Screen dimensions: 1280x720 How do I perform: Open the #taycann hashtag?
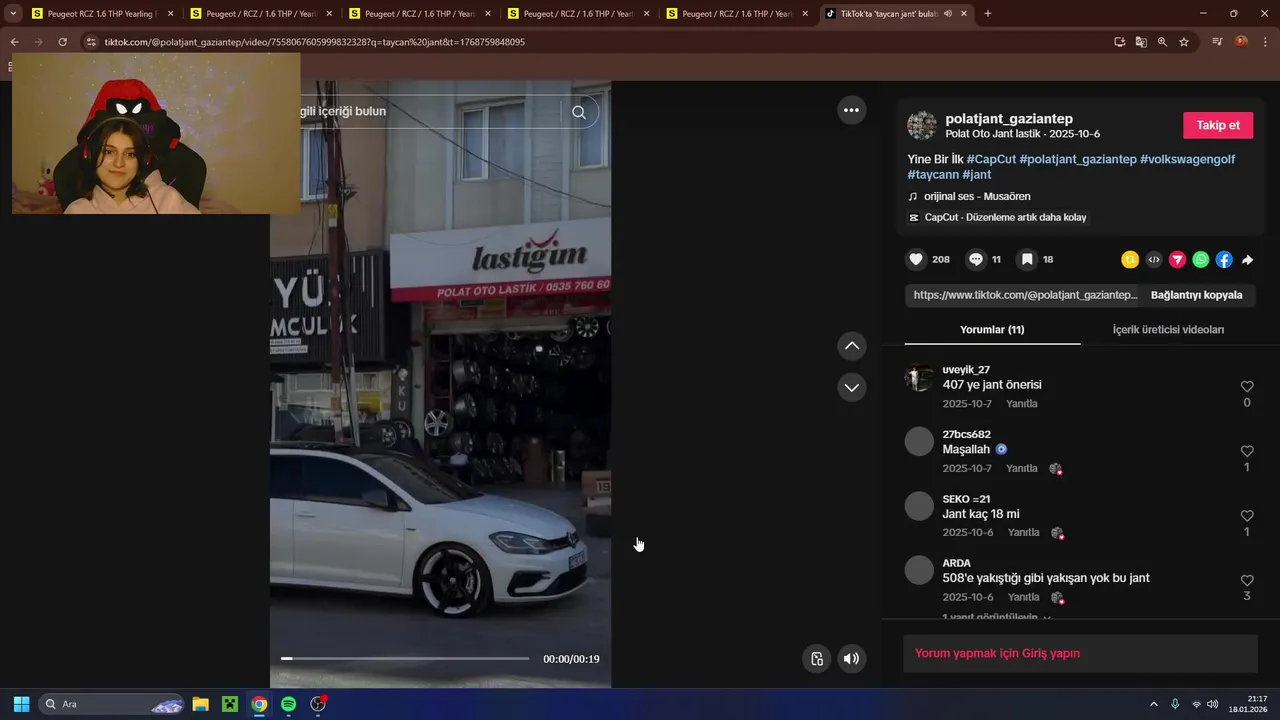coord(933,174)
